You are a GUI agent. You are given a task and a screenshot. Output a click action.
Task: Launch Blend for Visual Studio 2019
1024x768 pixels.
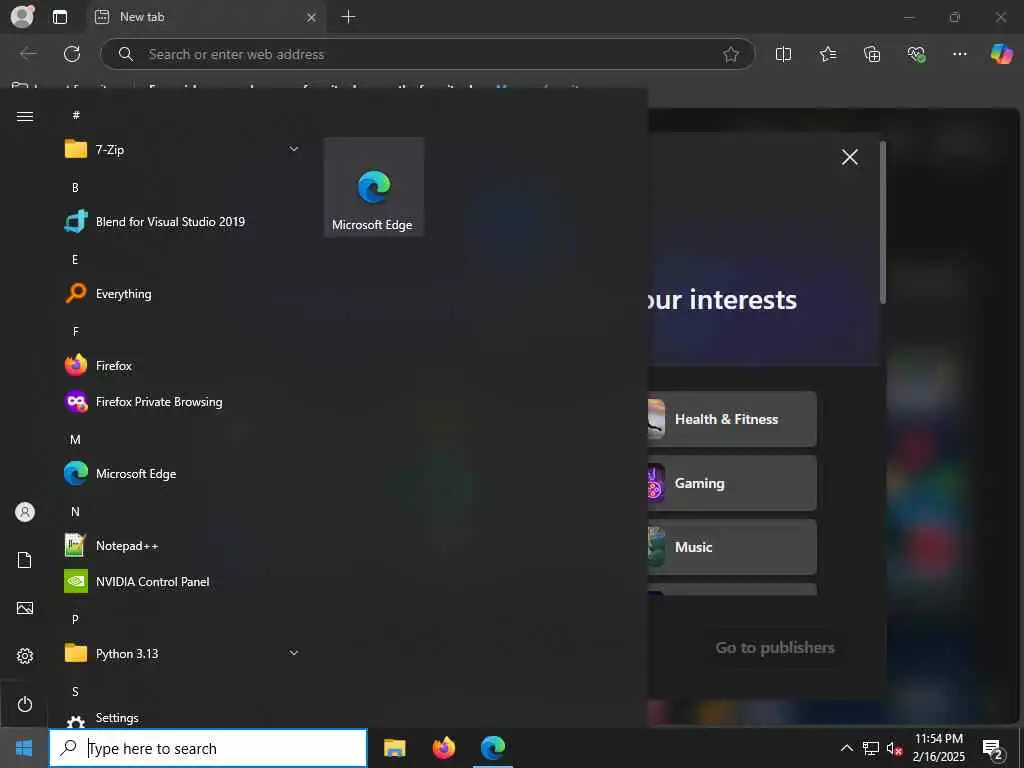tap(182, 221)
